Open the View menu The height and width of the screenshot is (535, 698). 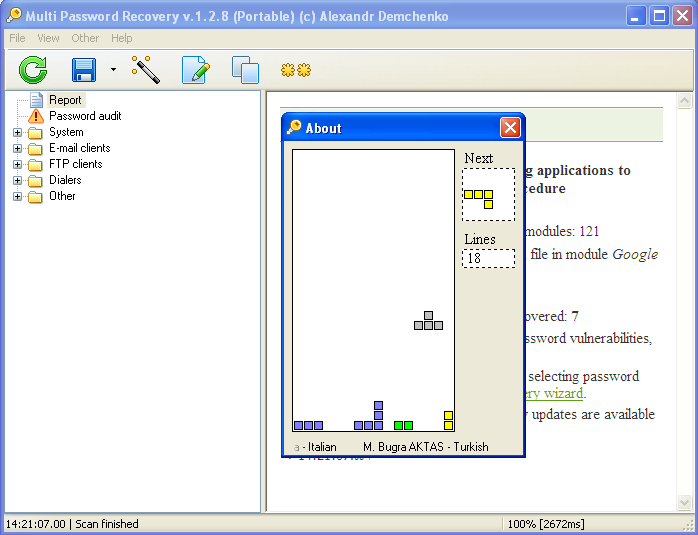coord(48,38)
